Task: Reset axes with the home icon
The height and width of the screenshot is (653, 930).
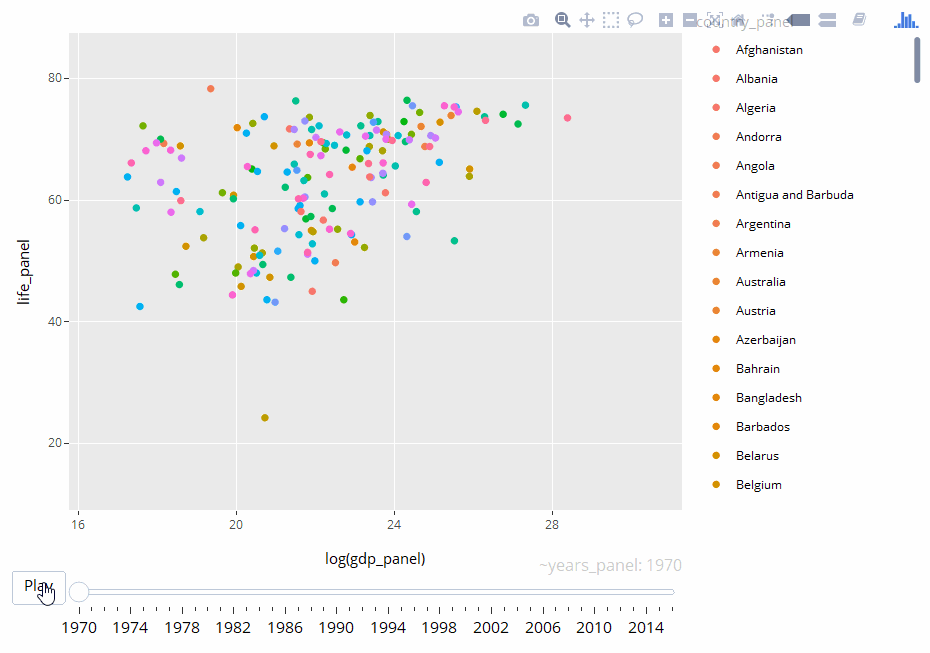Action: point(737,19)
